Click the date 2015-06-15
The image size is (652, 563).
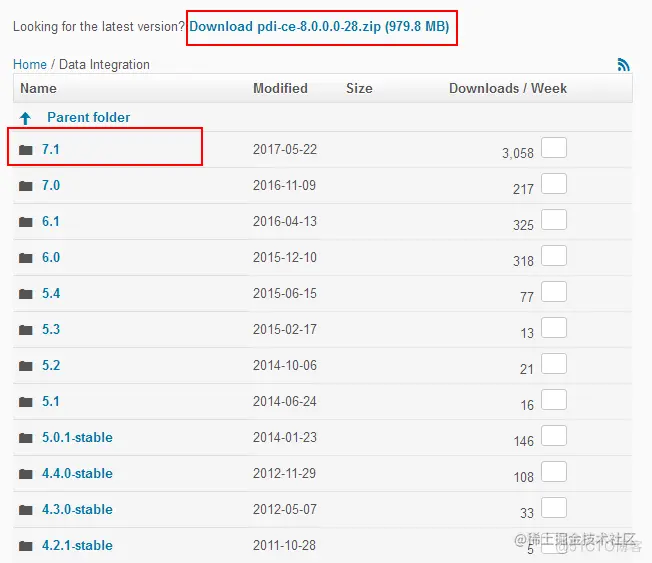[x=285, y=294]
